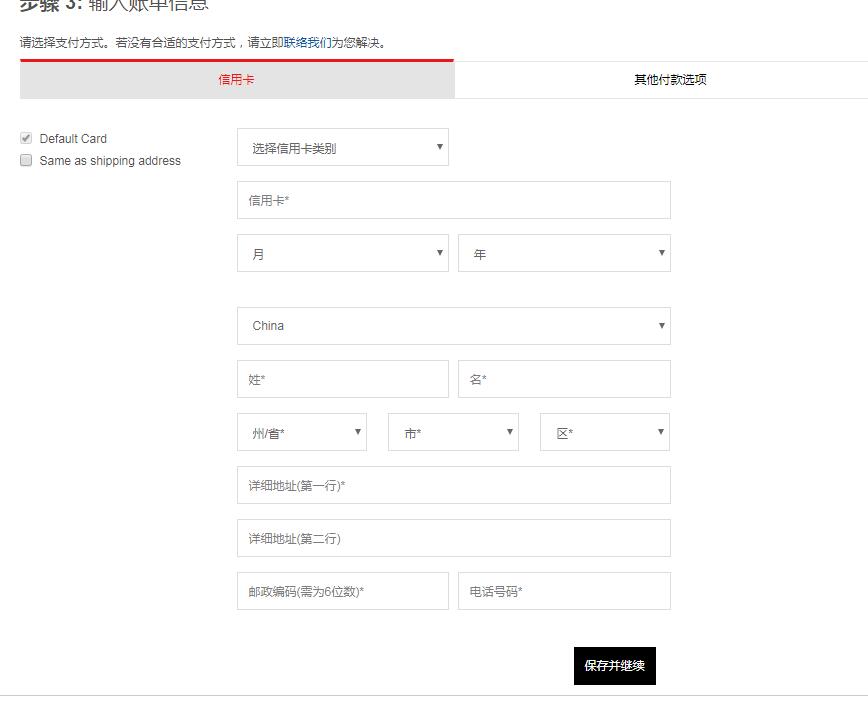Expand the 市 city dropdown
The width and height of the screenshot is (868, 716).
click(452, 431)
